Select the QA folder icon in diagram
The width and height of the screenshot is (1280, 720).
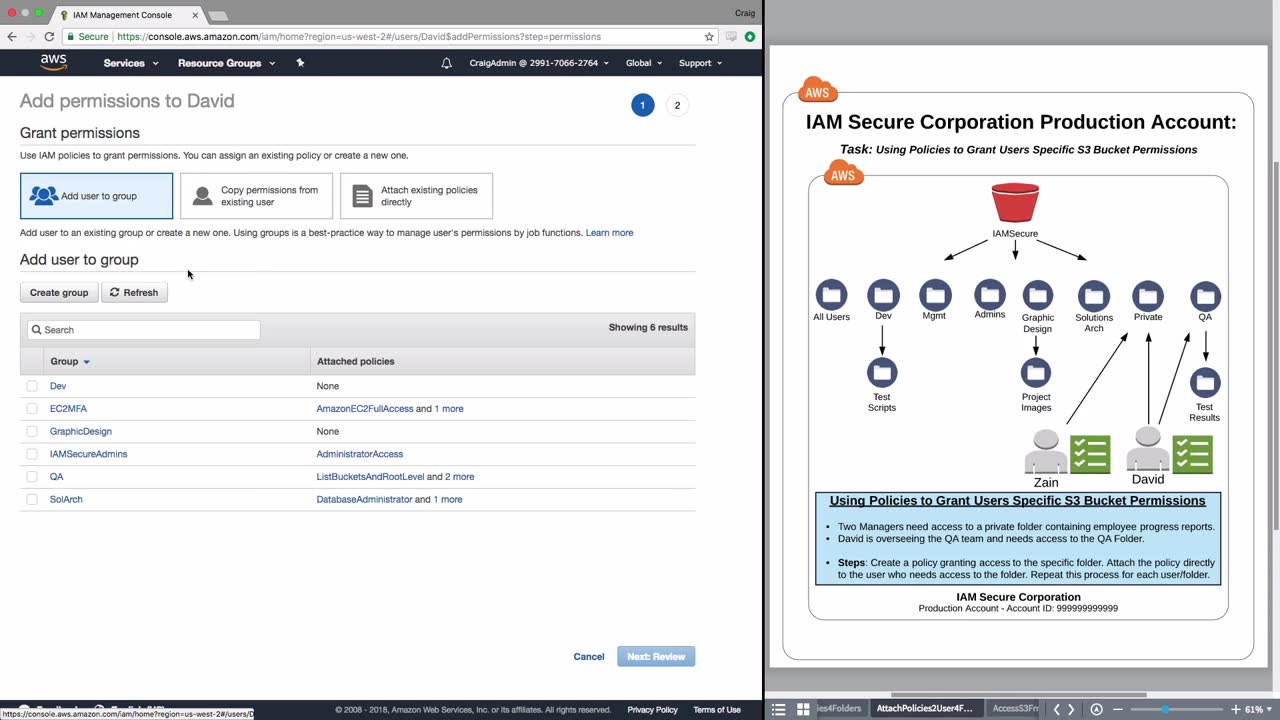(x=1205, y=296)
